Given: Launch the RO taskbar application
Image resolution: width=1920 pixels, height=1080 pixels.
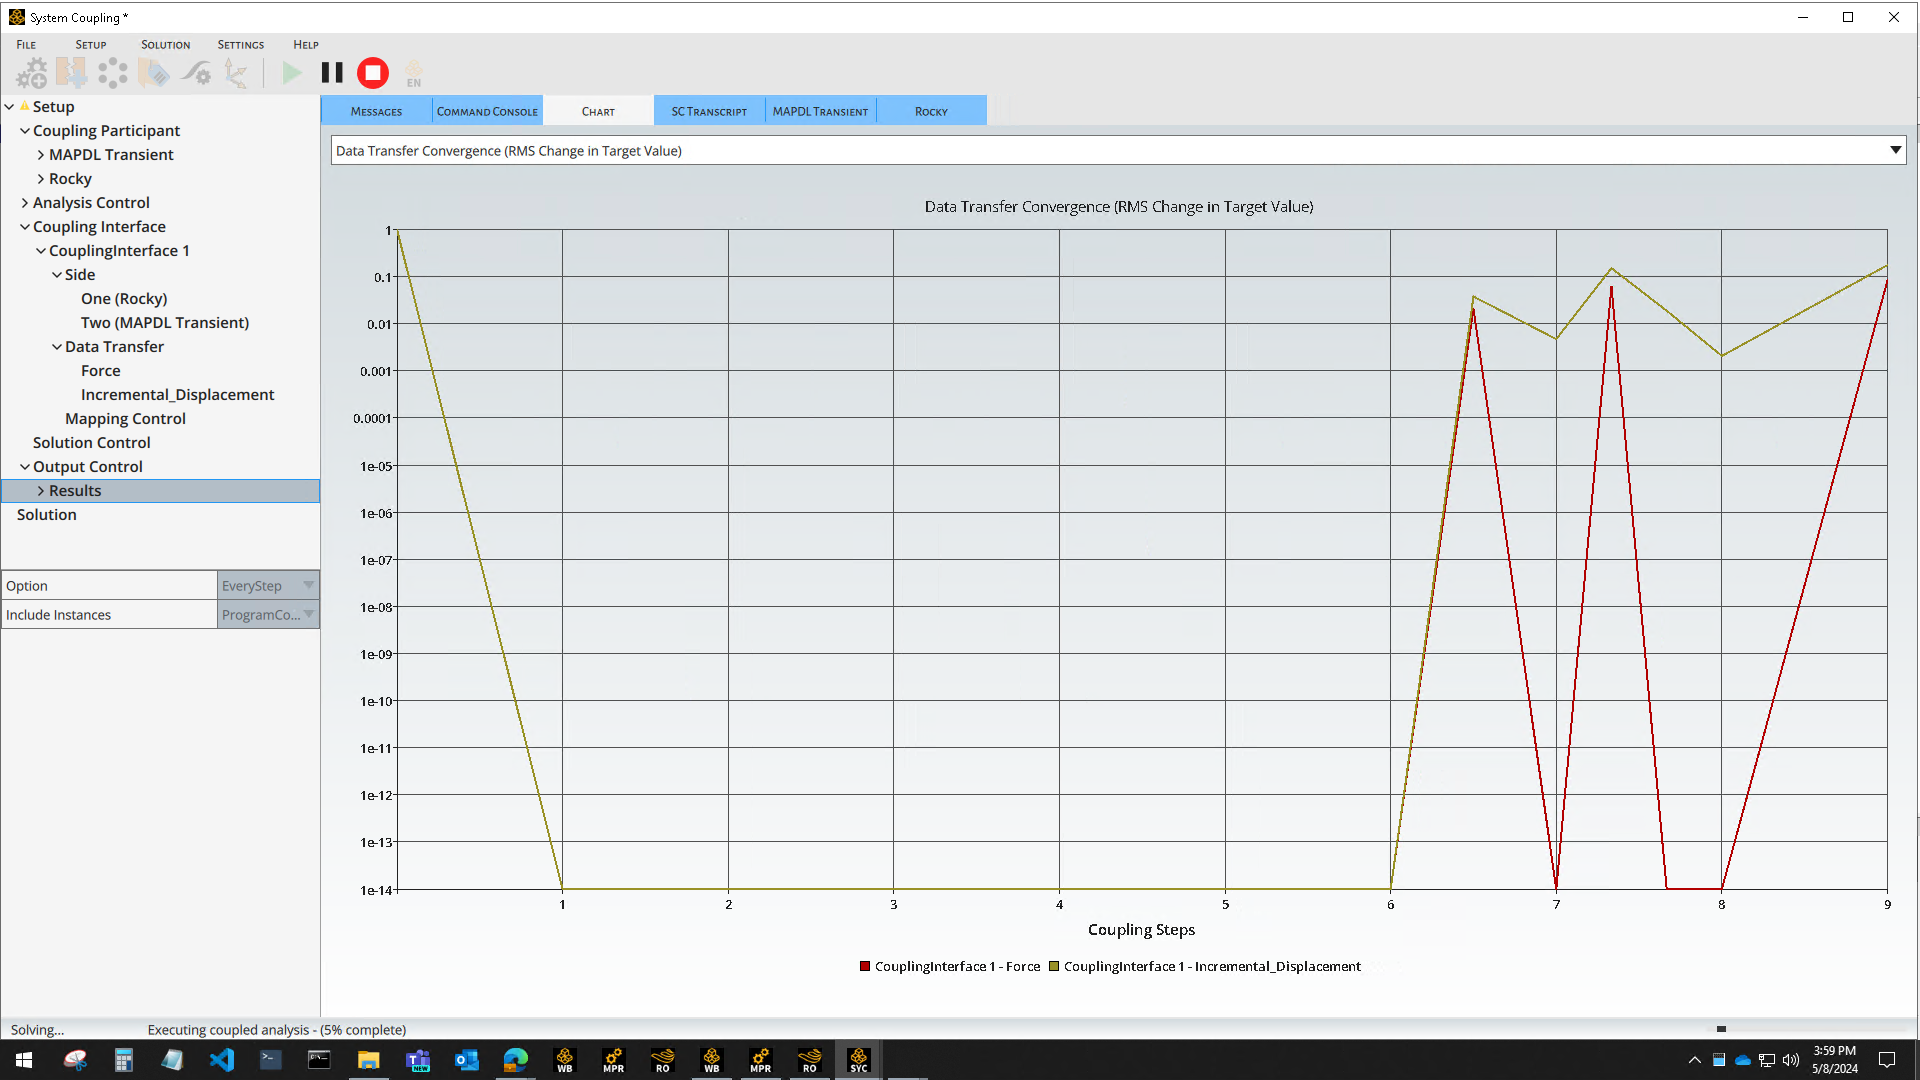Looking at the screenshot, I should coord(661,1059).
